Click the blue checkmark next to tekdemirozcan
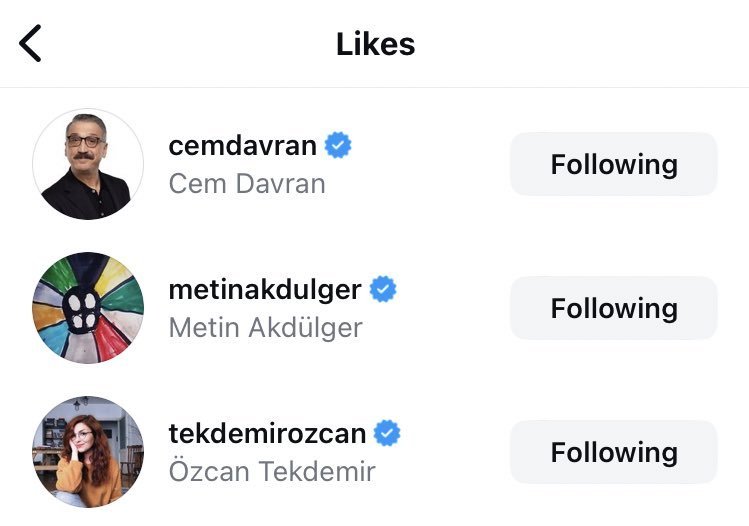This screenshot has height=526, width=749. coord(387,434)
